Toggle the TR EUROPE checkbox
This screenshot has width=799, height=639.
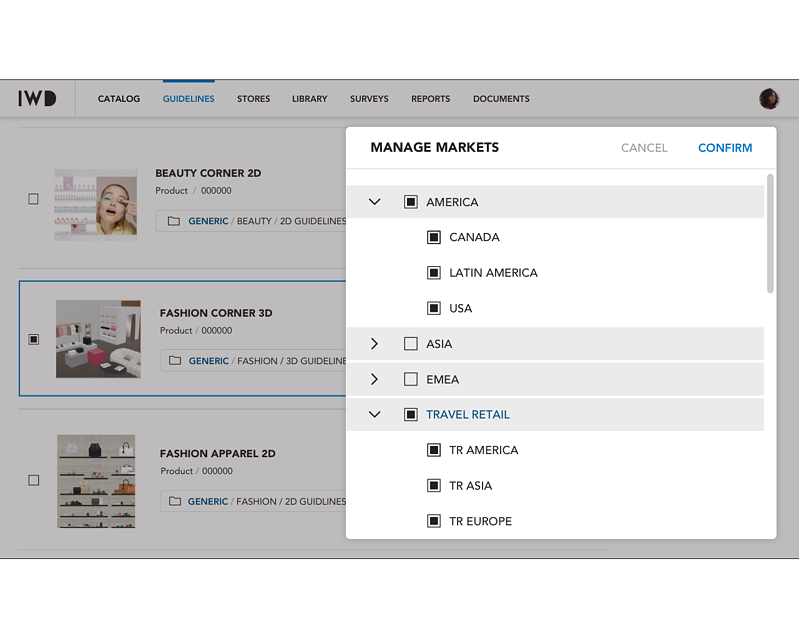pyautogui.click(x=434, y=521)
